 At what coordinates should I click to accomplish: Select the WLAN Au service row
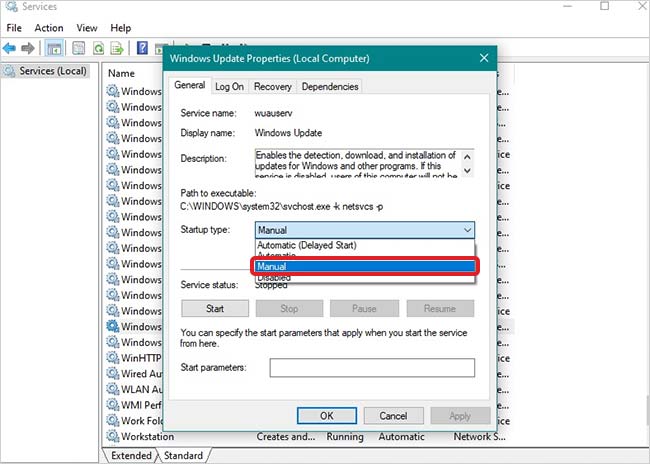[134, 389]
